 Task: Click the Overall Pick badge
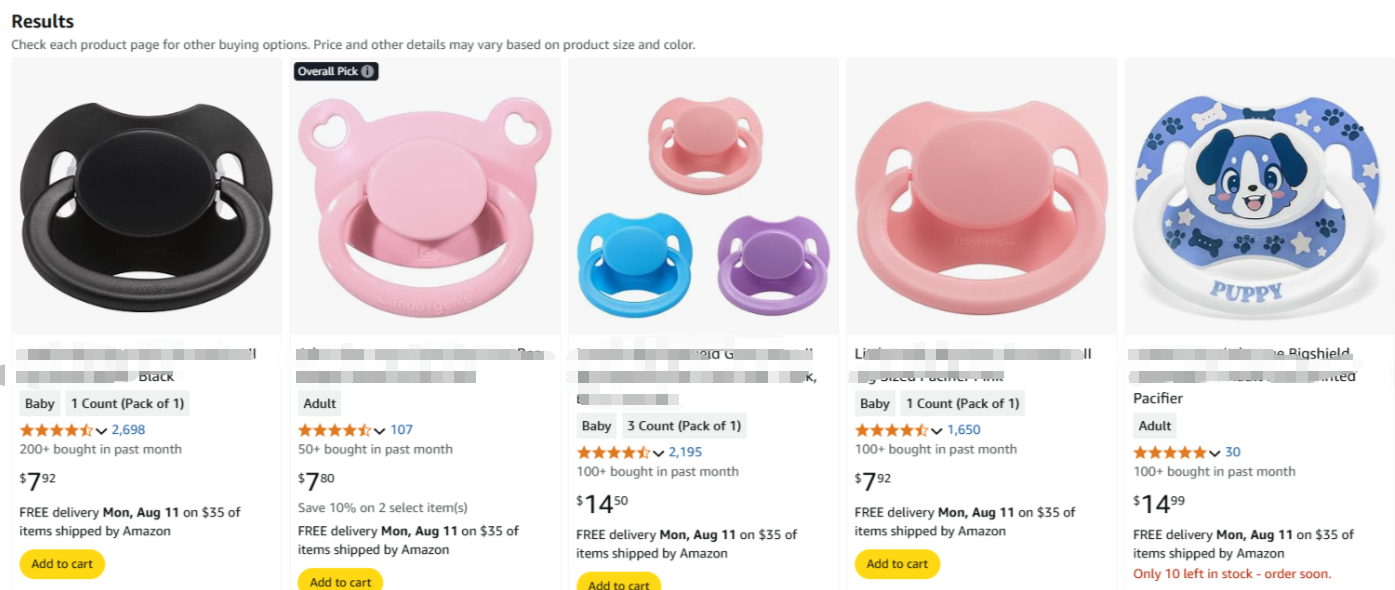click(x=335, y=71)
